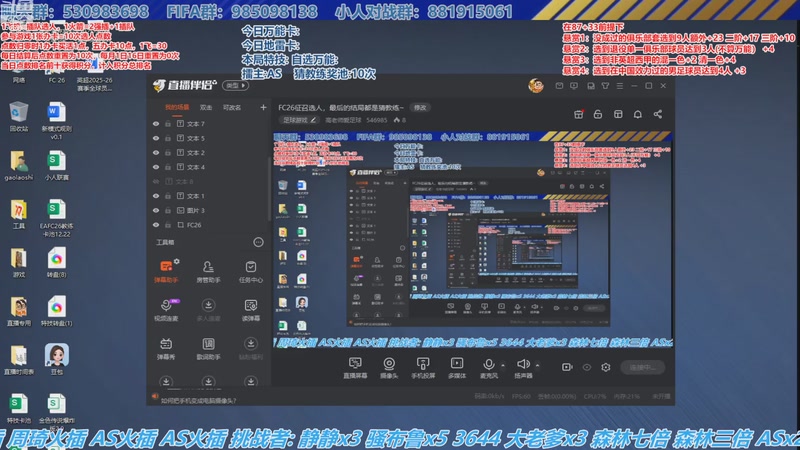
Task: Open the 房管助手 tool
Action: coord(208,271)
